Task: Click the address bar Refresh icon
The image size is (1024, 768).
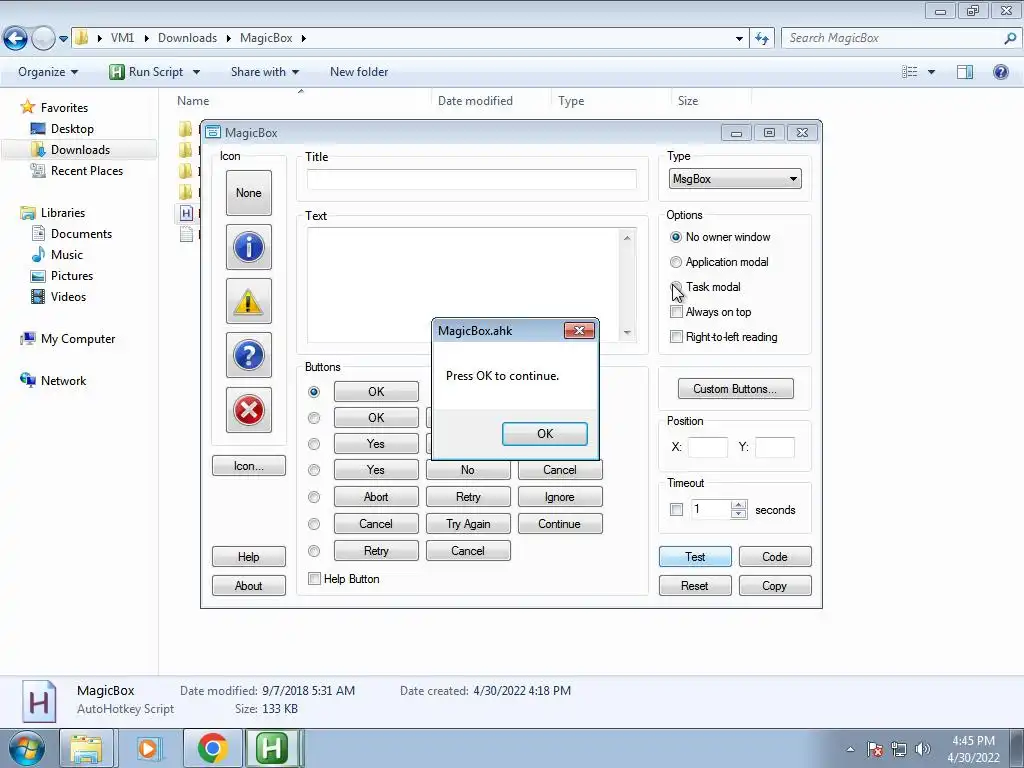Action: (x=761, y=39)
